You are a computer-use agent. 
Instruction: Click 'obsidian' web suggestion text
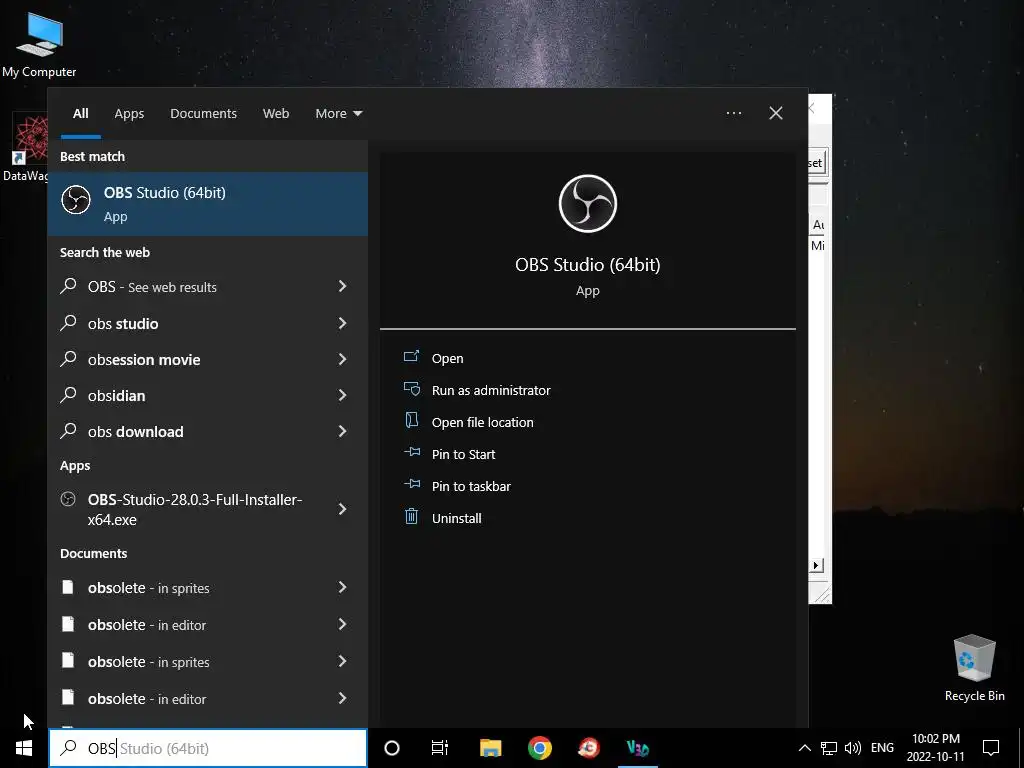pyautogui.click(x=117, y=395)
